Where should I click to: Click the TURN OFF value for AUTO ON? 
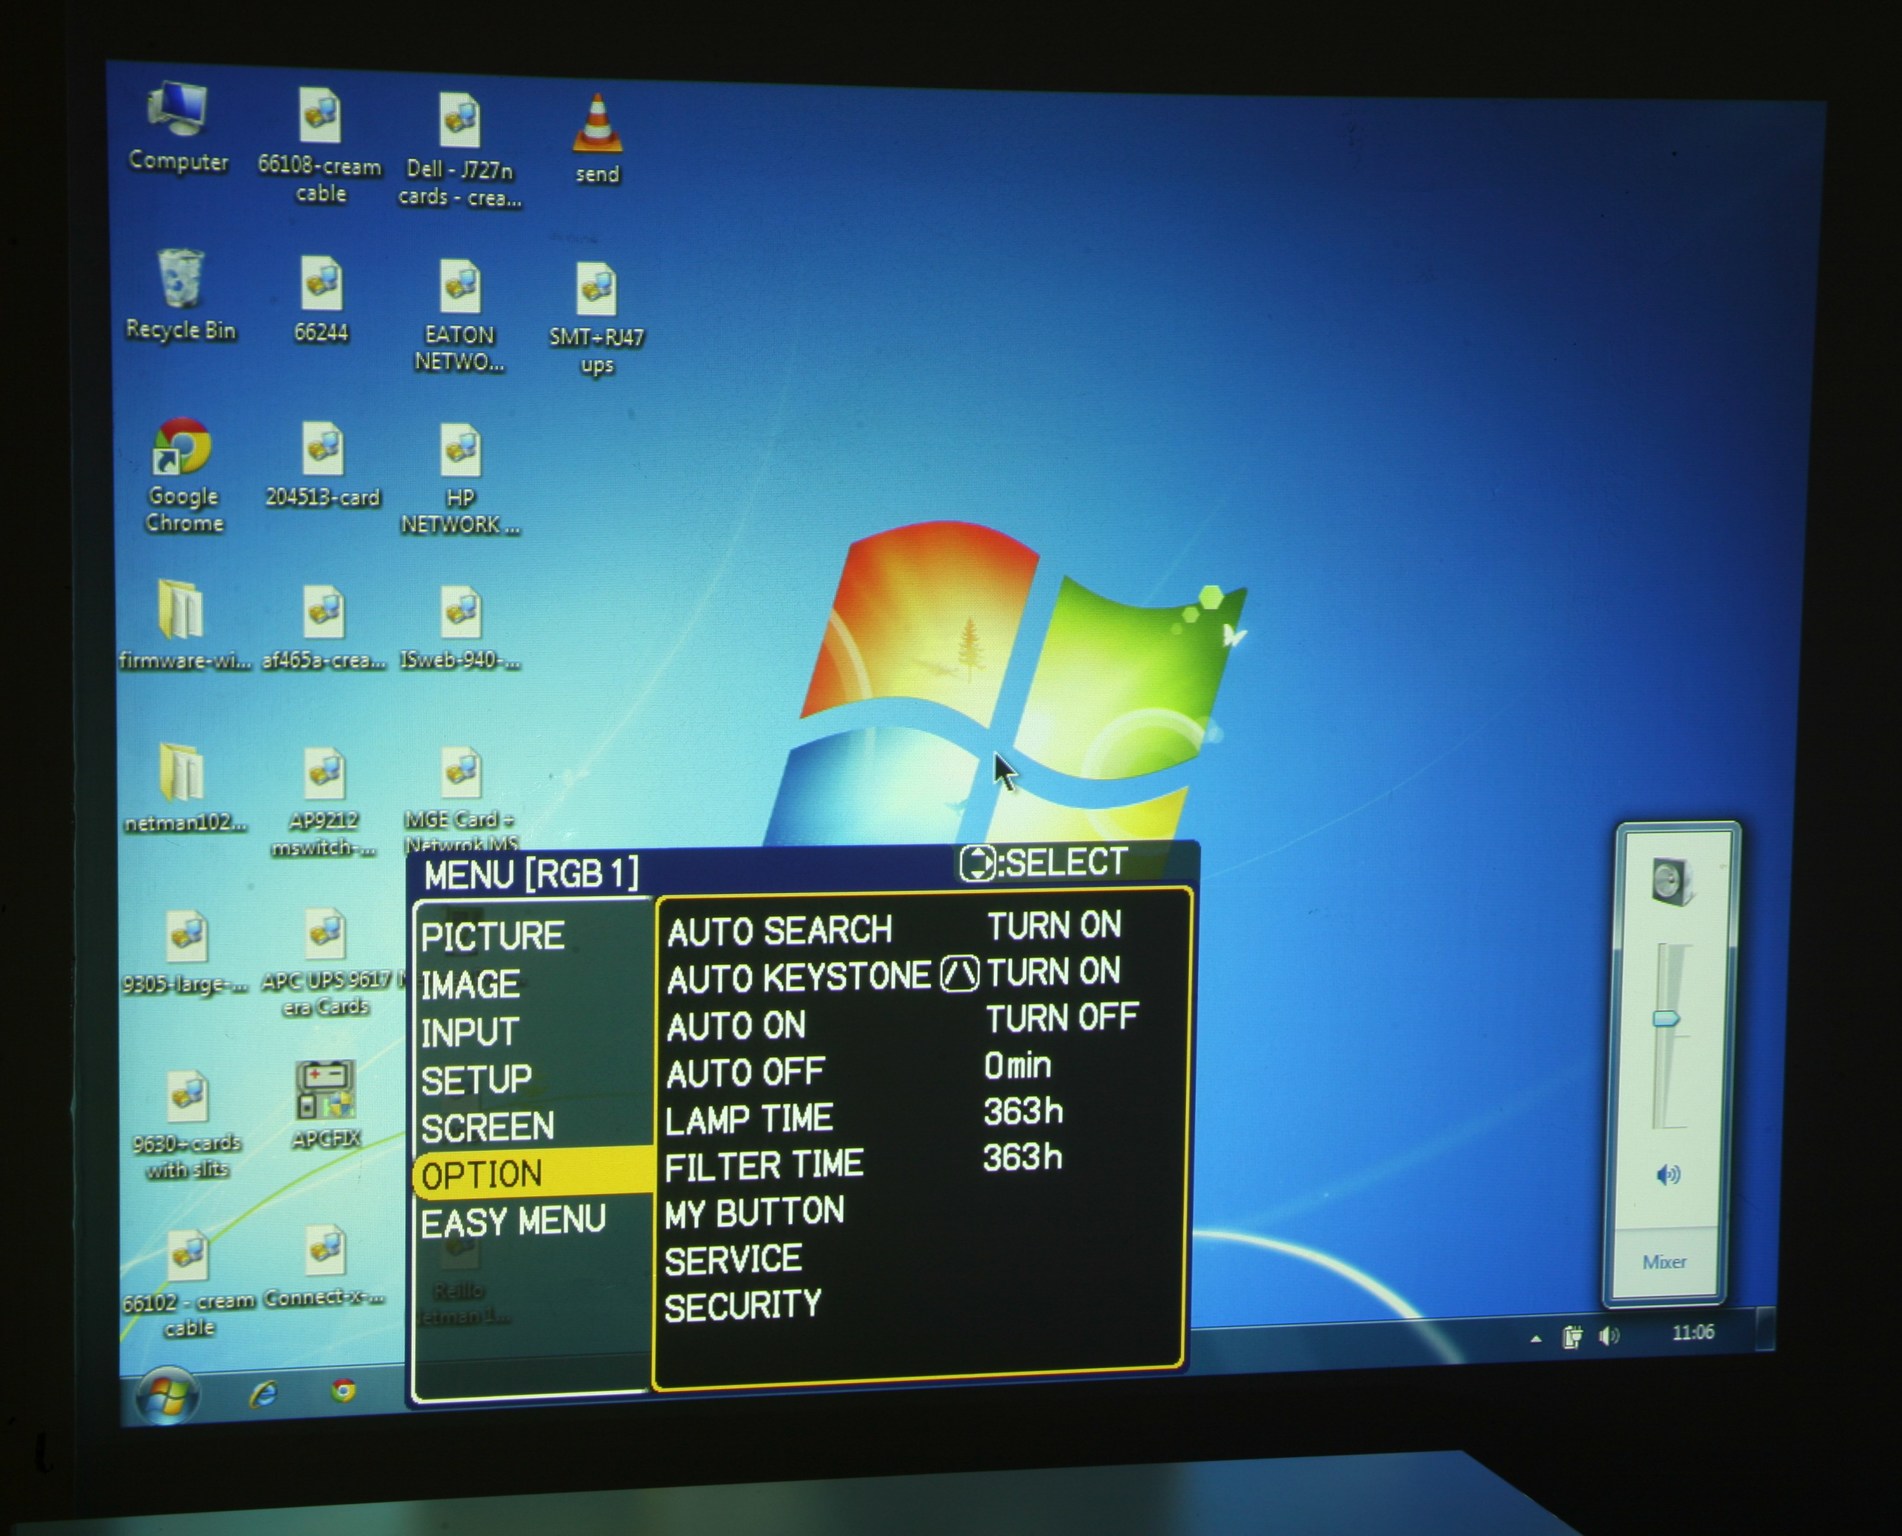point(1061,1018)
